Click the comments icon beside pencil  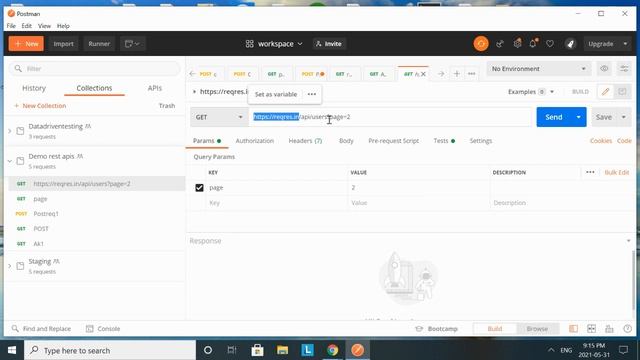(x=622, y=92)
